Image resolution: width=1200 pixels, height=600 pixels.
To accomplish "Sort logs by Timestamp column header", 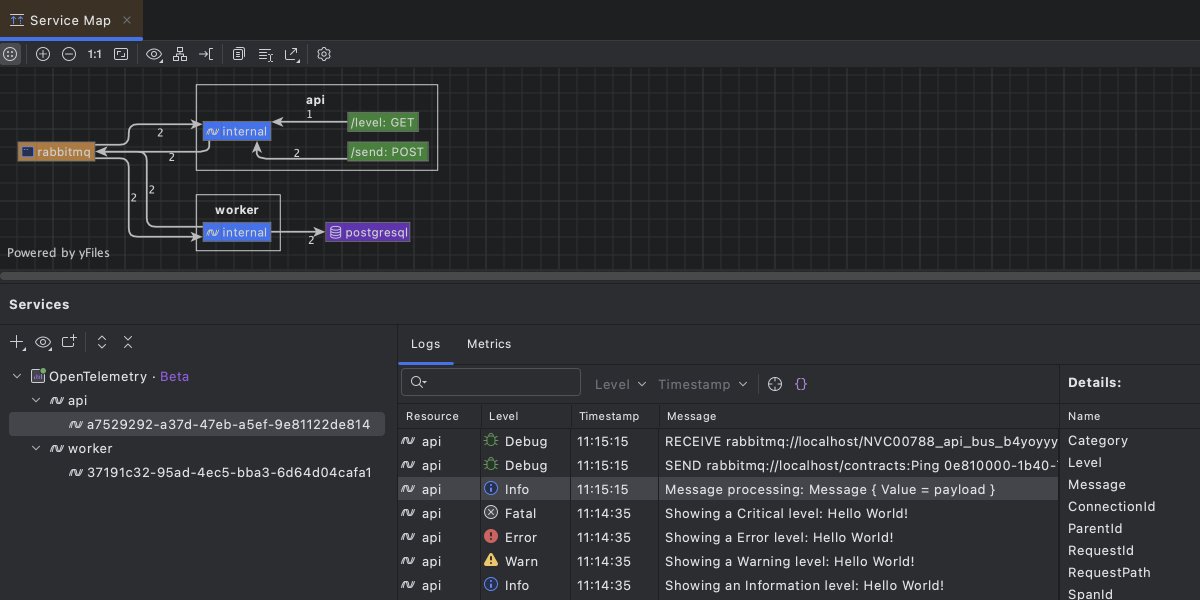I will (x=615, y=416).
